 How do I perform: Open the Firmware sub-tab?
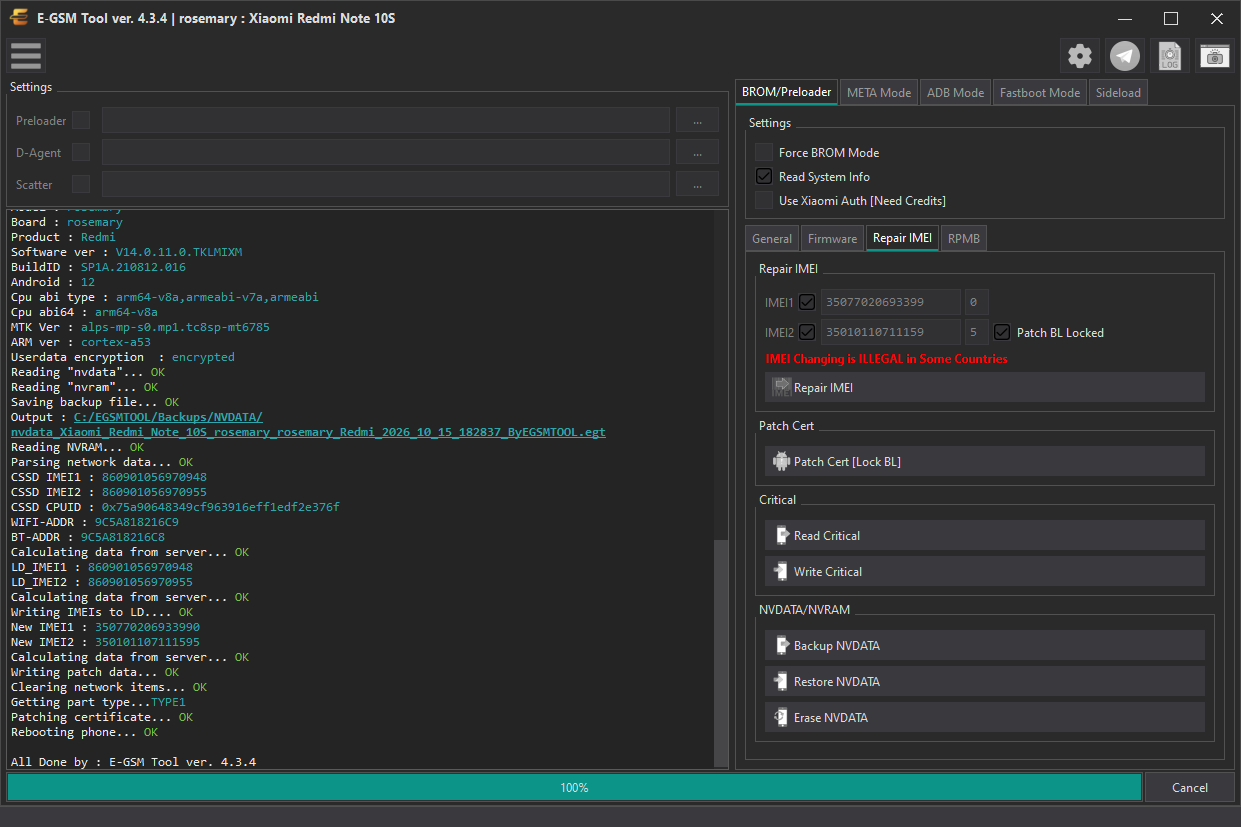point(832,238)
